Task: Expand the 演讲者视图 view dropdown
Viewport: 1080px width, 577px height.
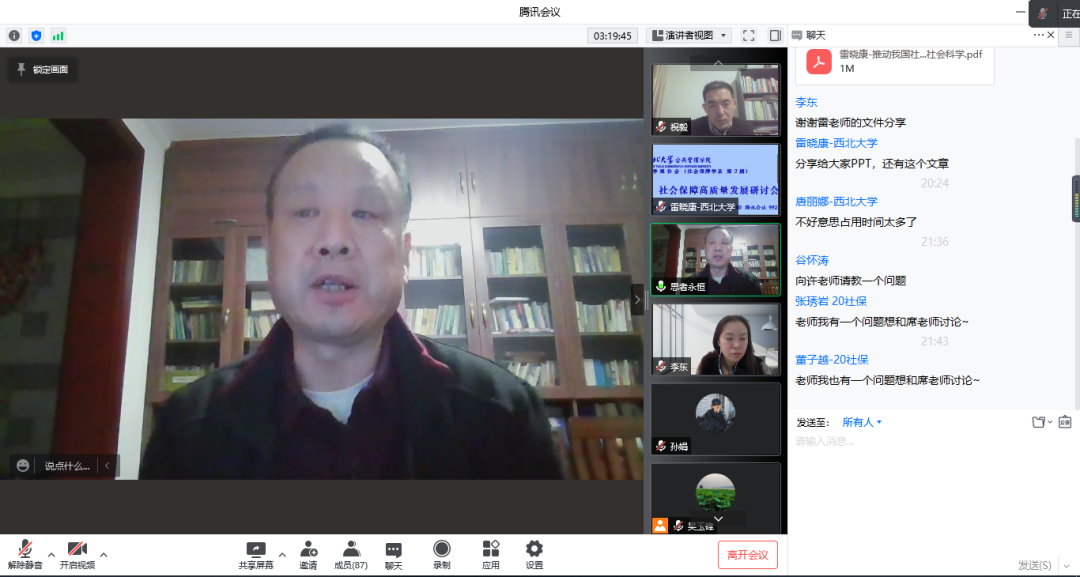Action: [689, 36]
